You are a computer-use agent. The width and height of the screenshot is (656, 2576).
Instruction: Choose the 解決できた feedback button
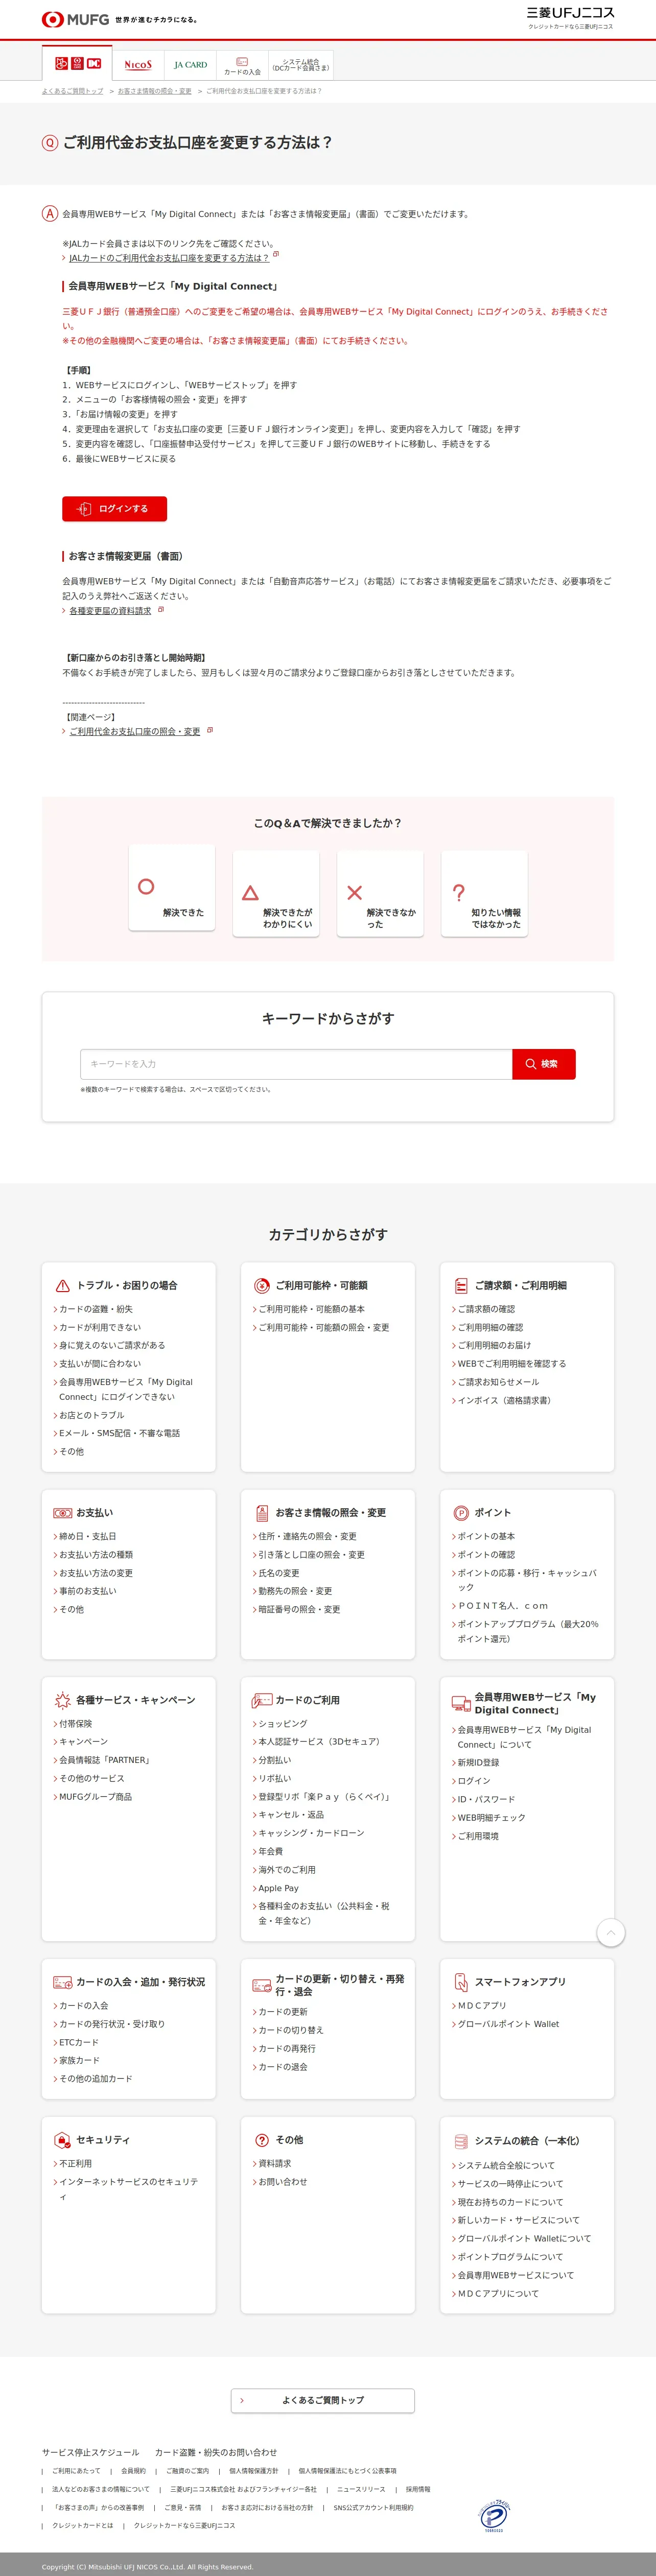[x=172, y=887]
